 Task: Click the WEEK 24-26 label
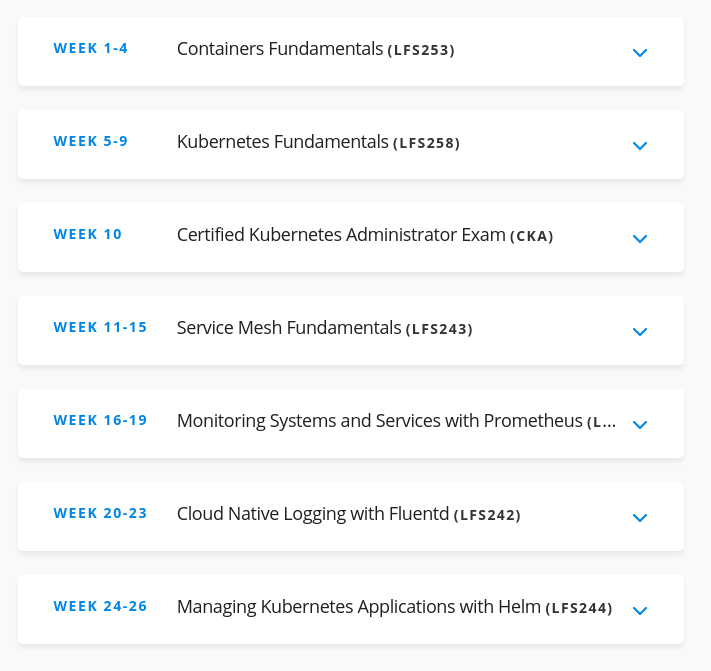pyautogui.click(x=100, y=606)
